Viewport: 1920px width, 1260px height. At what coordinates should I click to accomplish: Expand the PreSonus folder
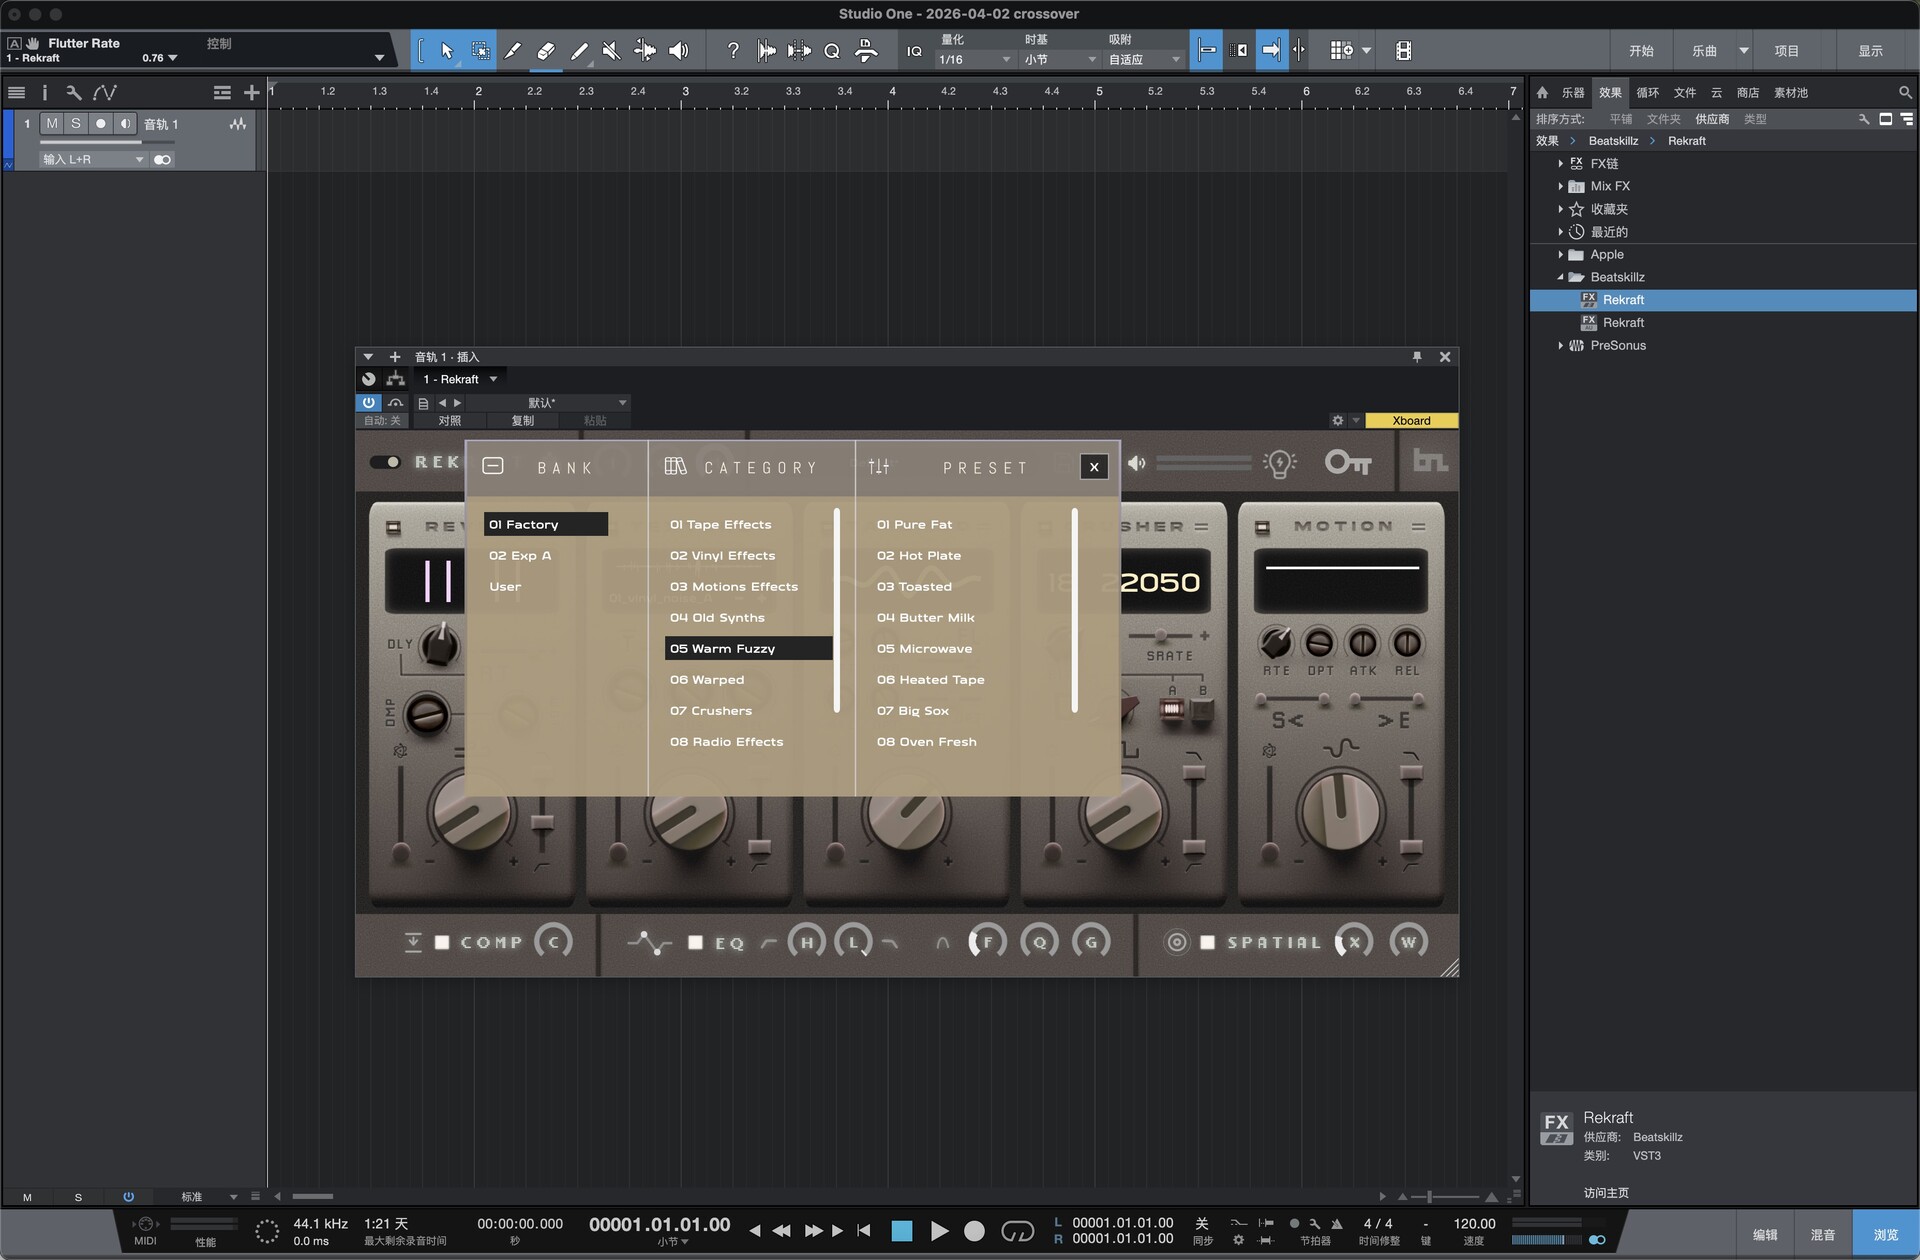point(1560,346)
